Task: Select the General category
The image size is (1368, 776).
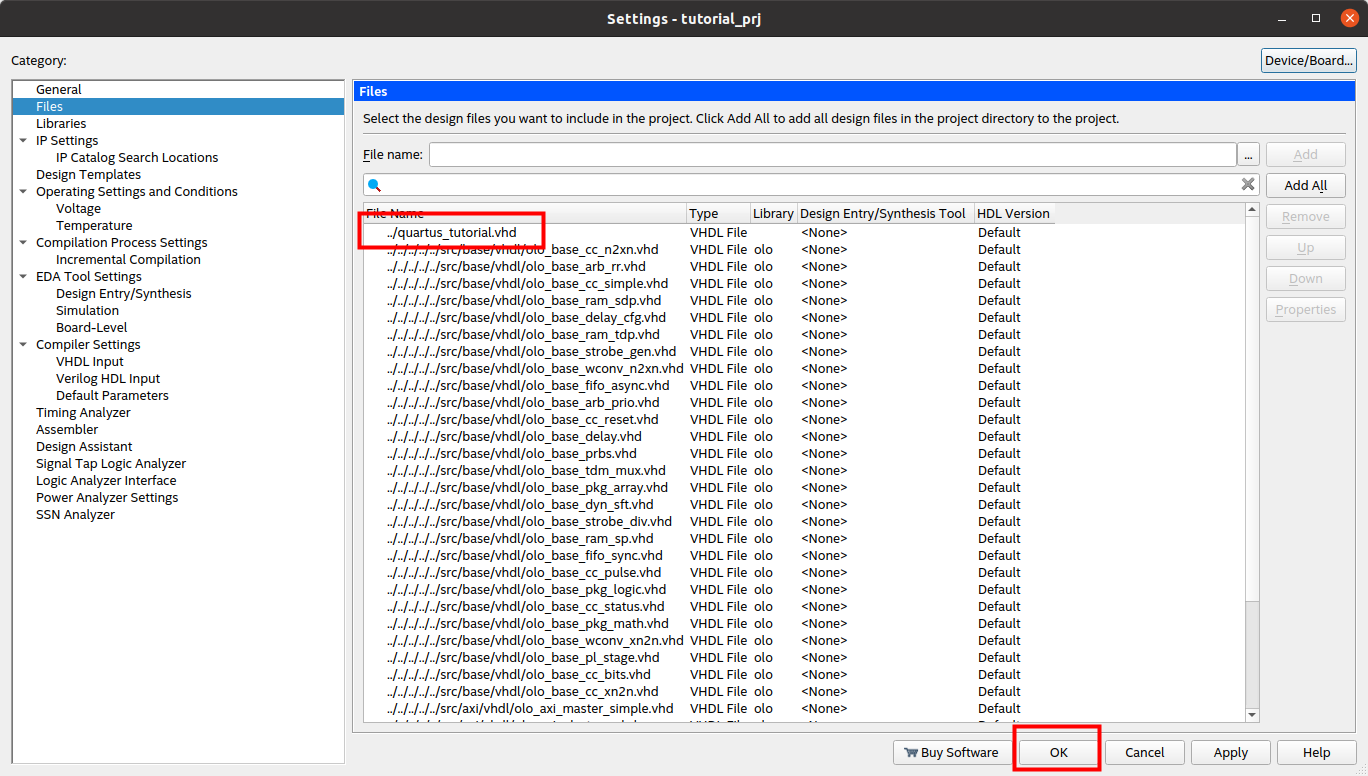Action: 59,89
